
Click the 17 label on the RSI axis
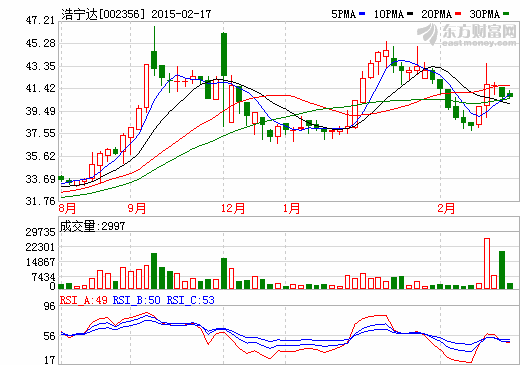(50, 360)
